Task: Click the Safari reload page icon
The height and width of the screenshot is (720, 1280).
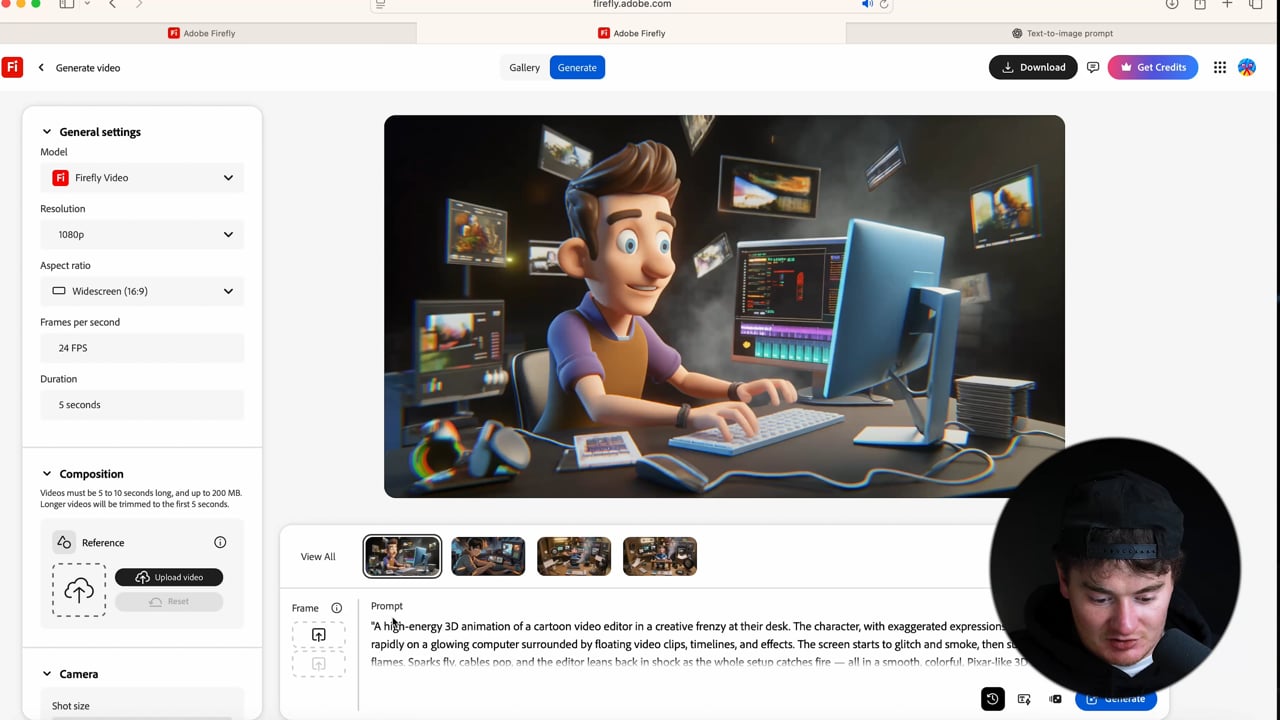Action: (x=884, y=5)
